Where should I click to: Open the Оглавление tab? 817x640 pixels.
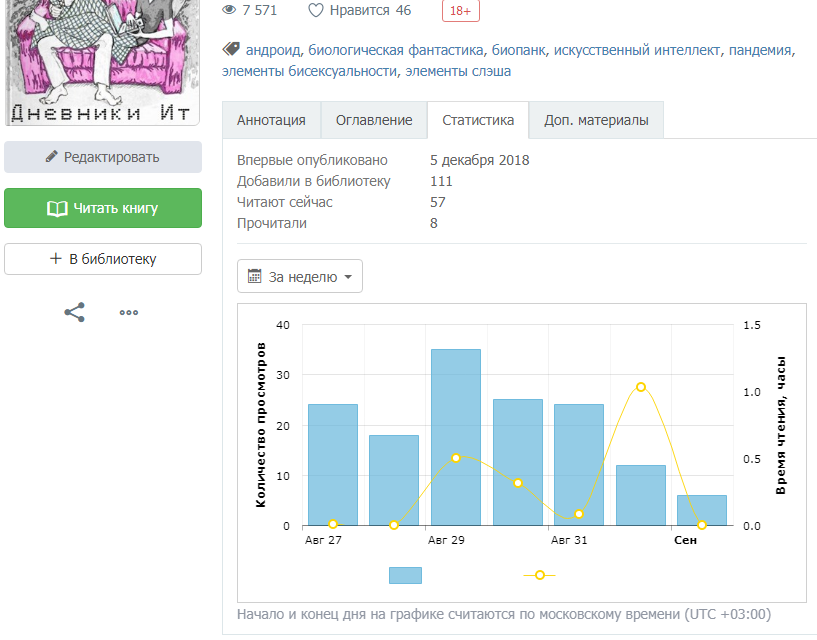tap(374, 120)
